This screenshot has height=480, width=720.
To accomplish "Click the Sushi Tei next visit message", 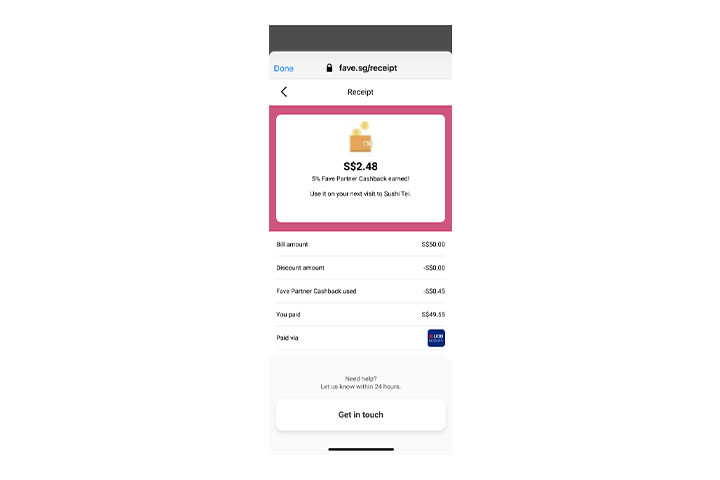I will pyautogui.click(x=360, y=194).
